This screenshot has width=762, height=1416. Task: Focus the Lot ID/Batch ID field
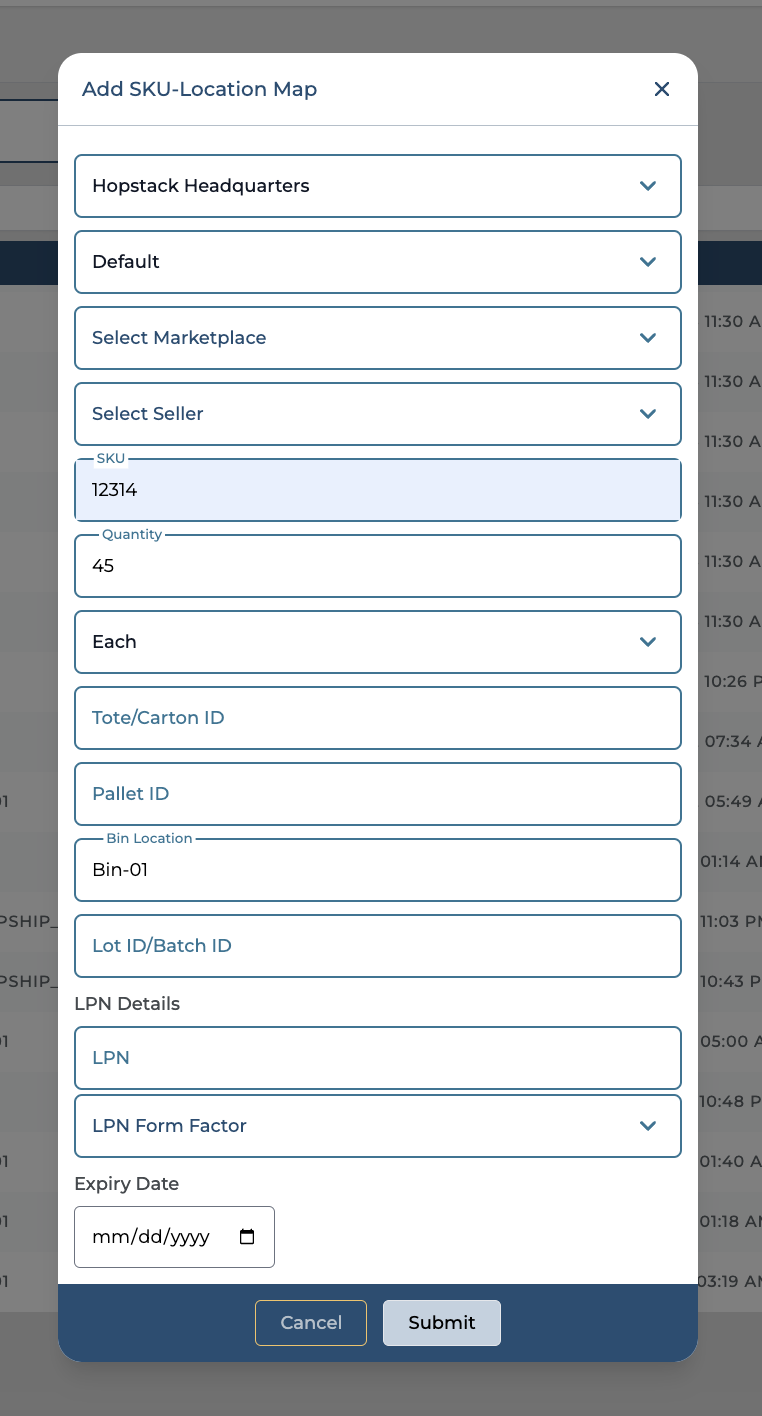tap(377, 946)
